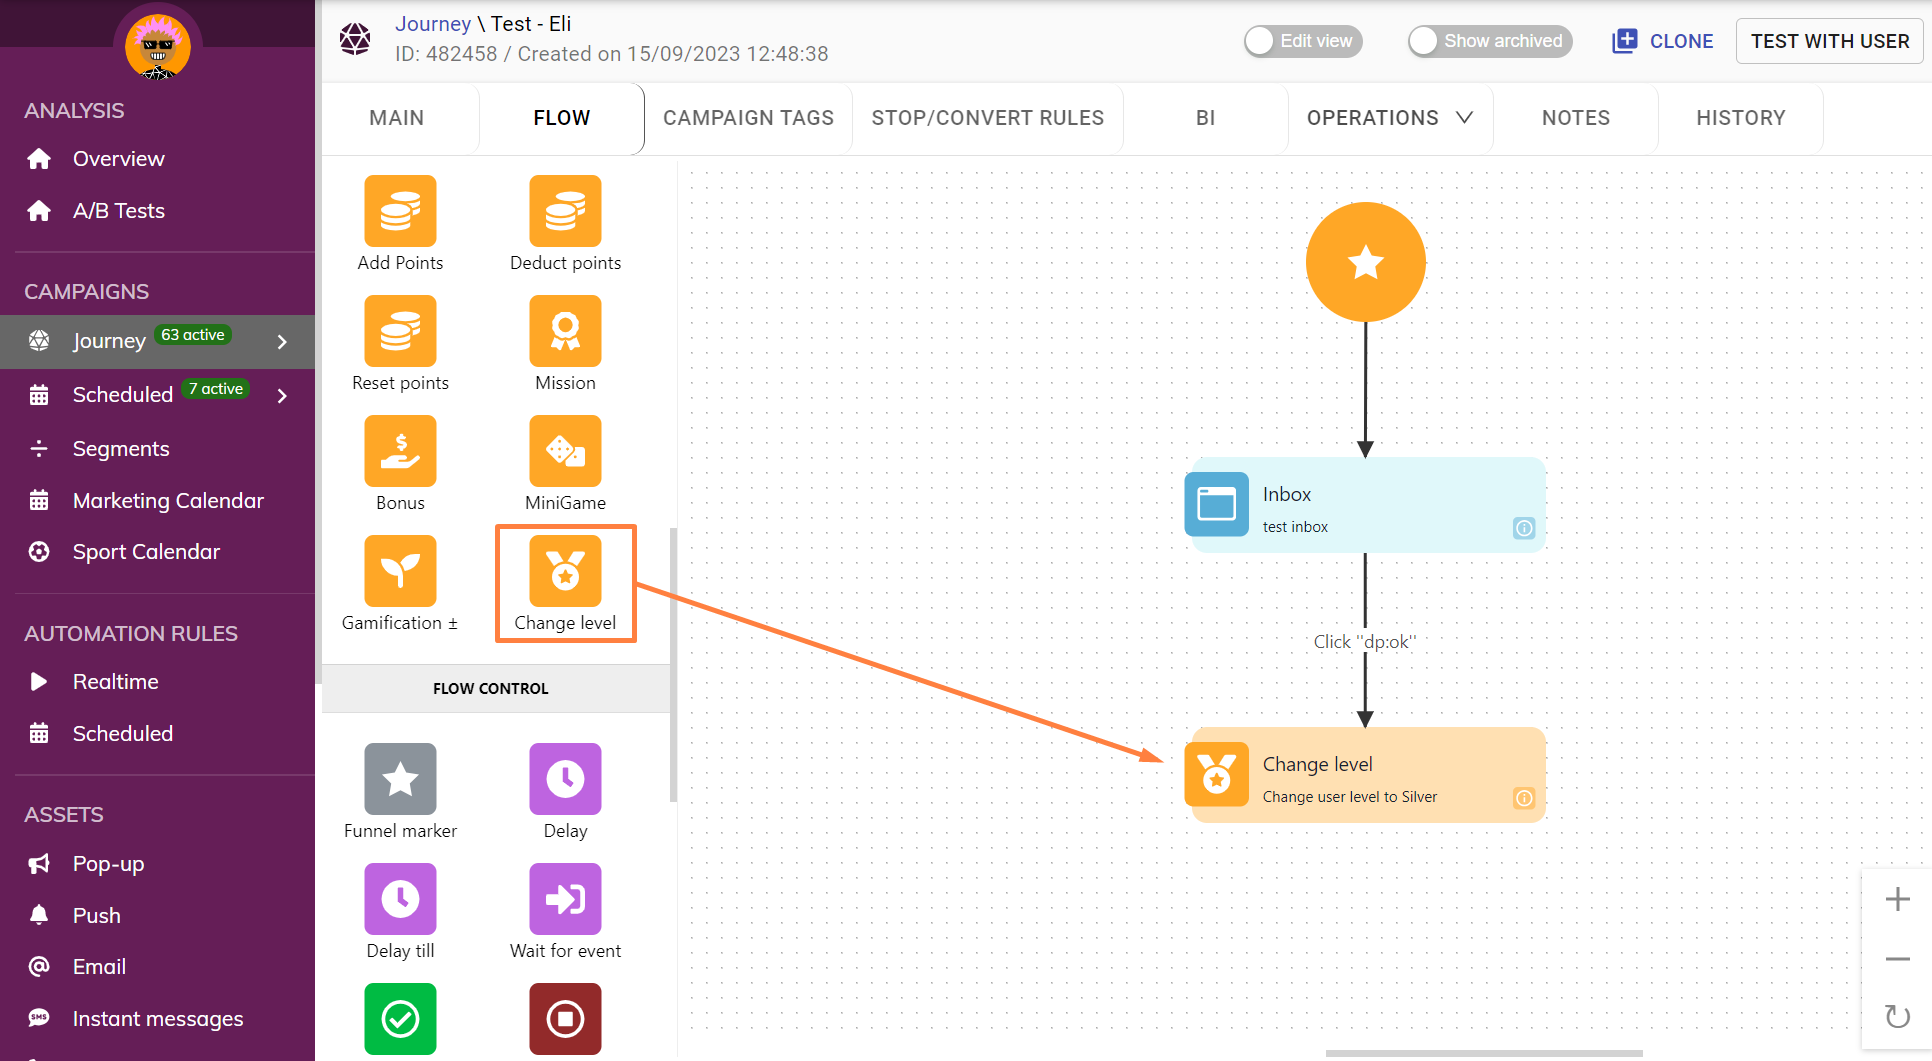This screenshot has width=1932, height=1061.
Task: Pick the Mission action icon
Action: click(x=565, y=331)
